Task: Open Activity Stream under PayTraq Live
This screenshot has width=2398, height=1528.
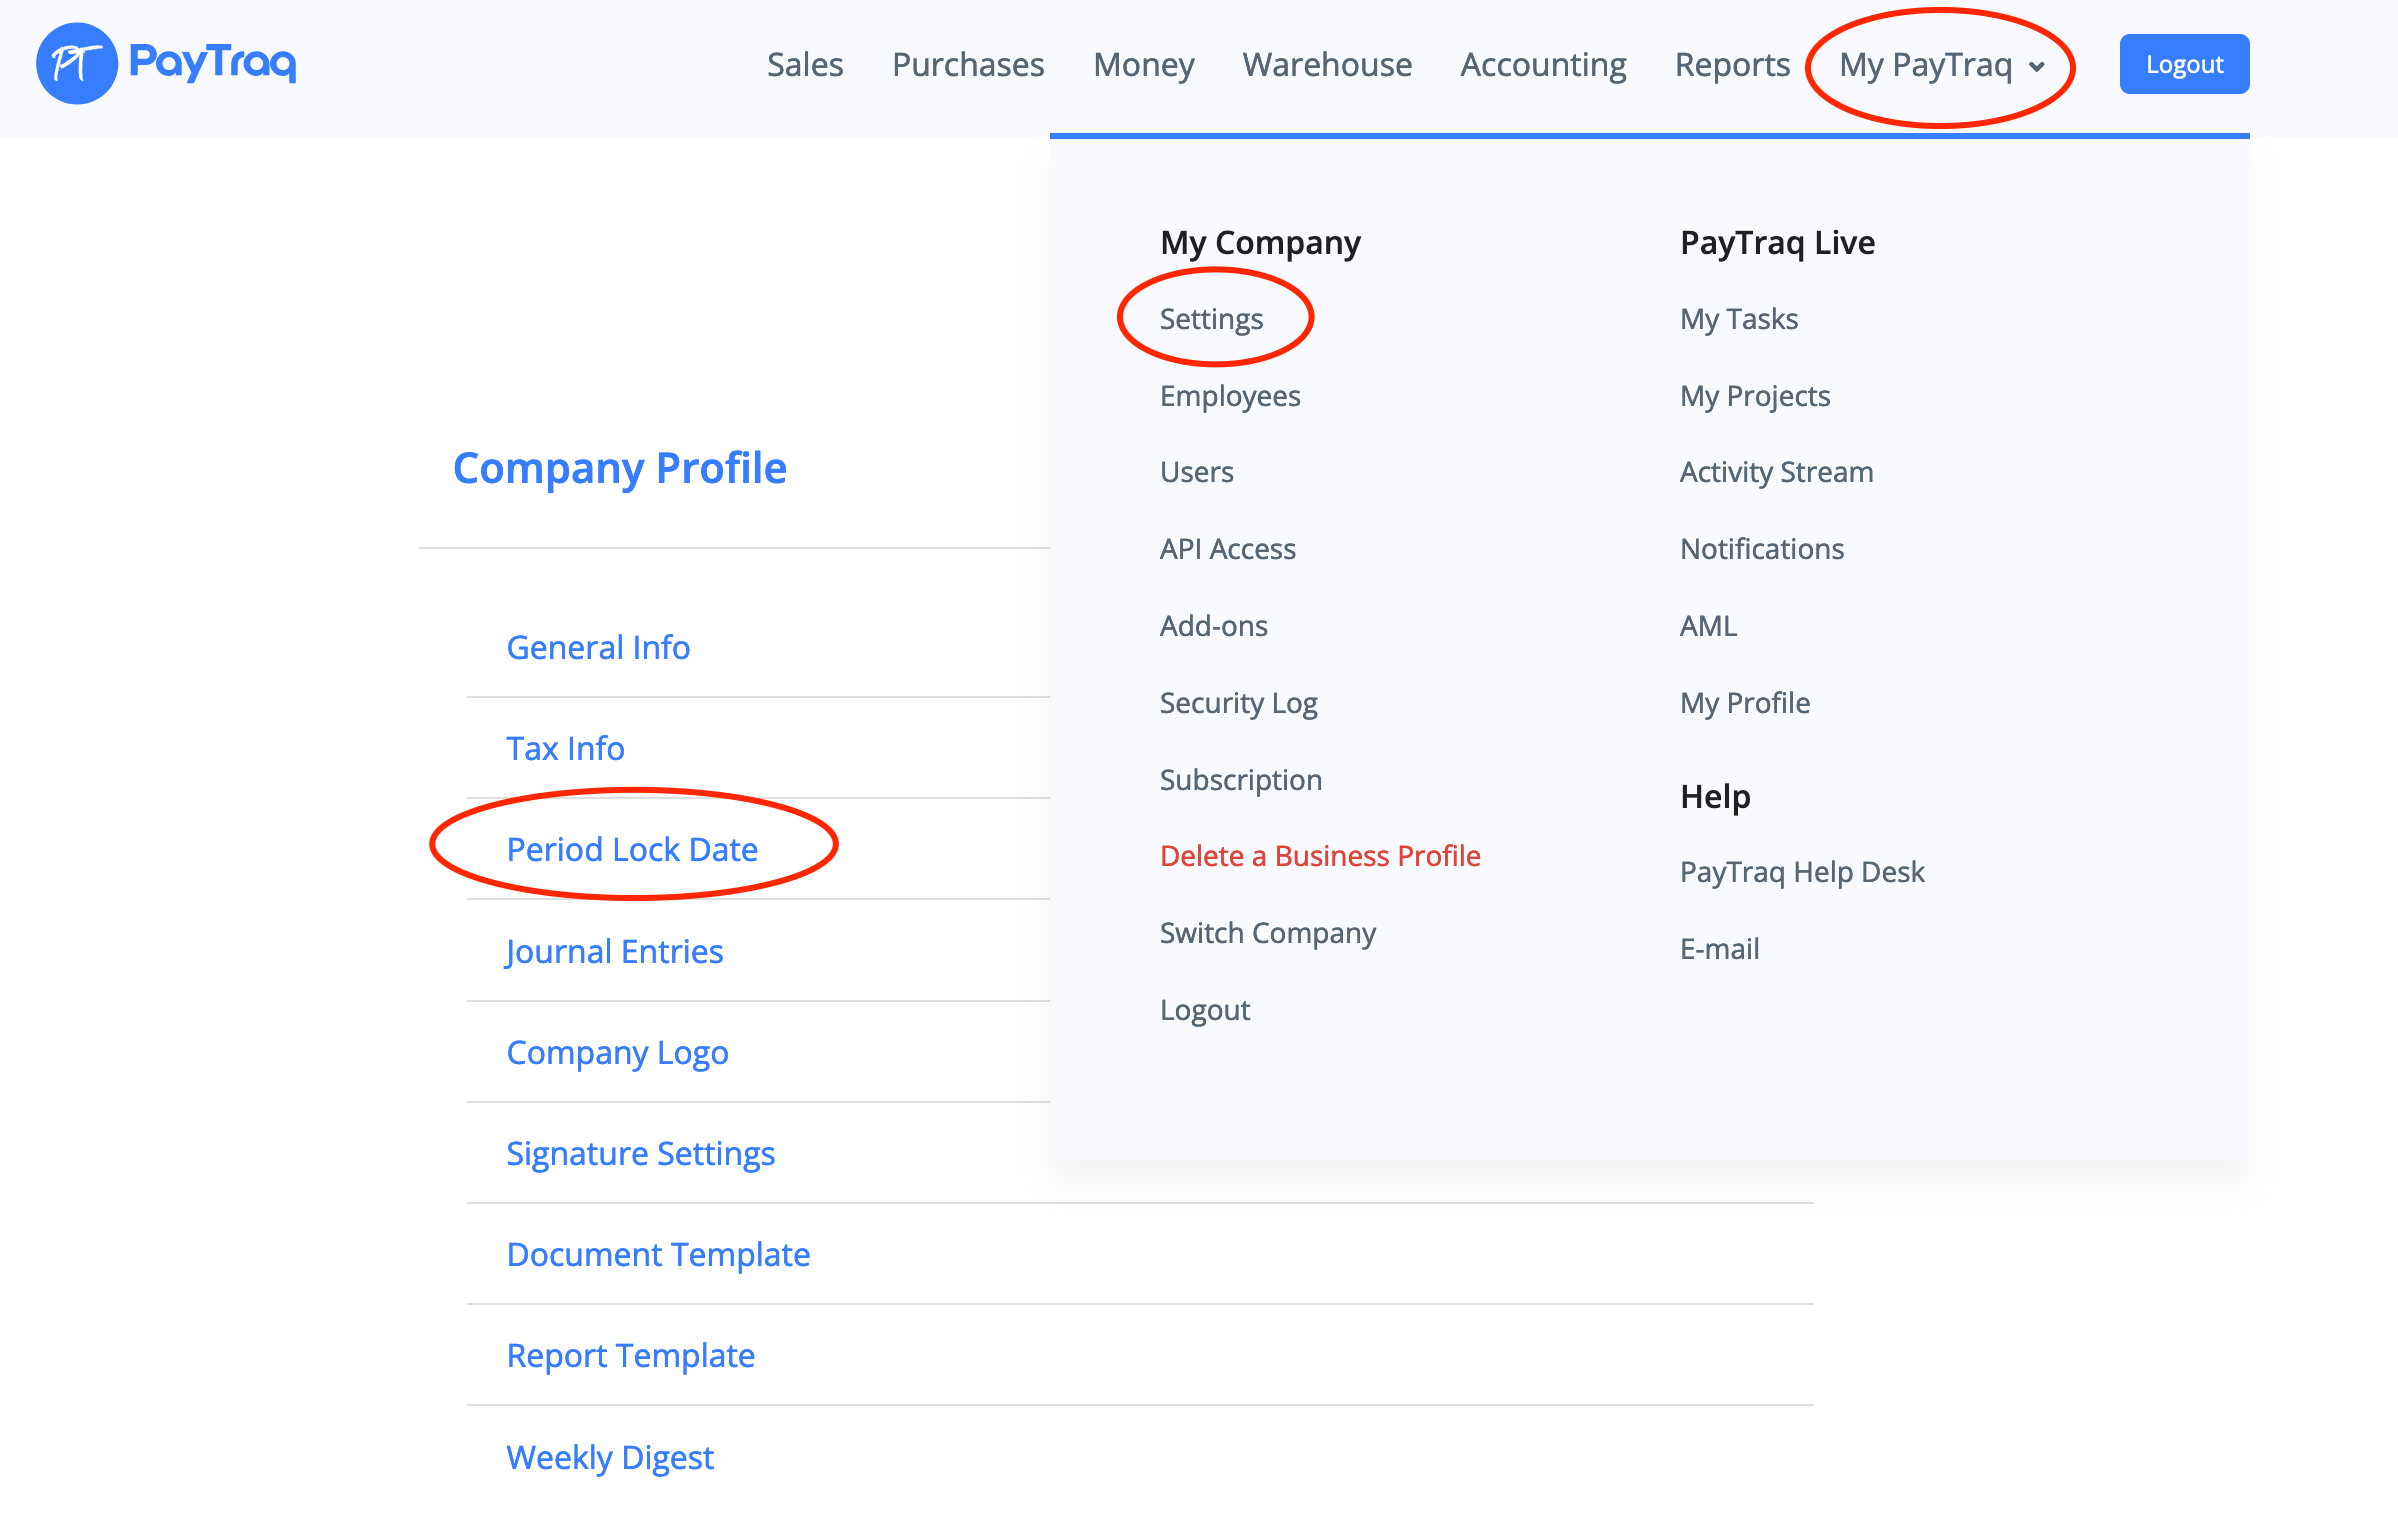Action: [x=1776, y=472]
